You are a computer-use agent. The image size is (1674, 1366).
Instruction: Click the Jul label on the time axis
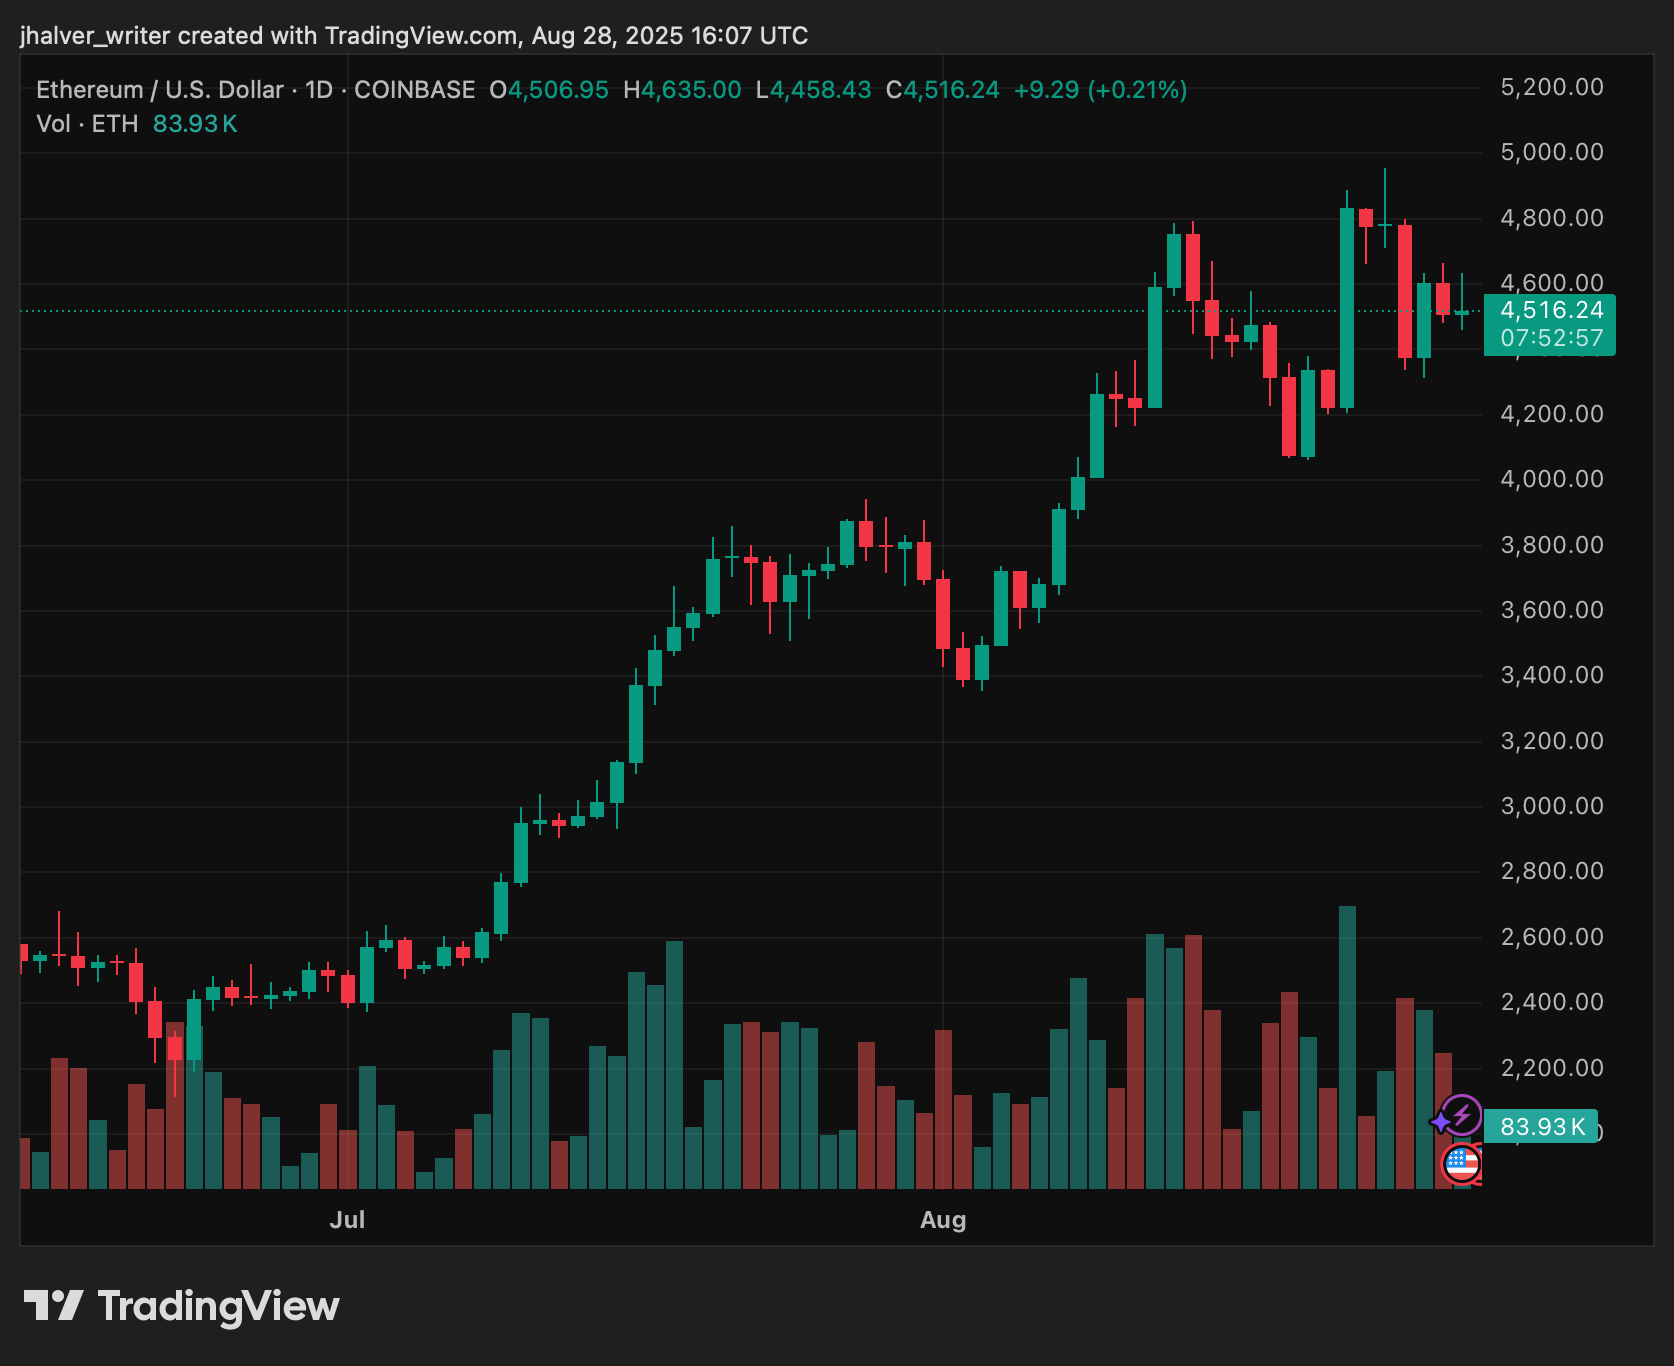pos(349,1220)
